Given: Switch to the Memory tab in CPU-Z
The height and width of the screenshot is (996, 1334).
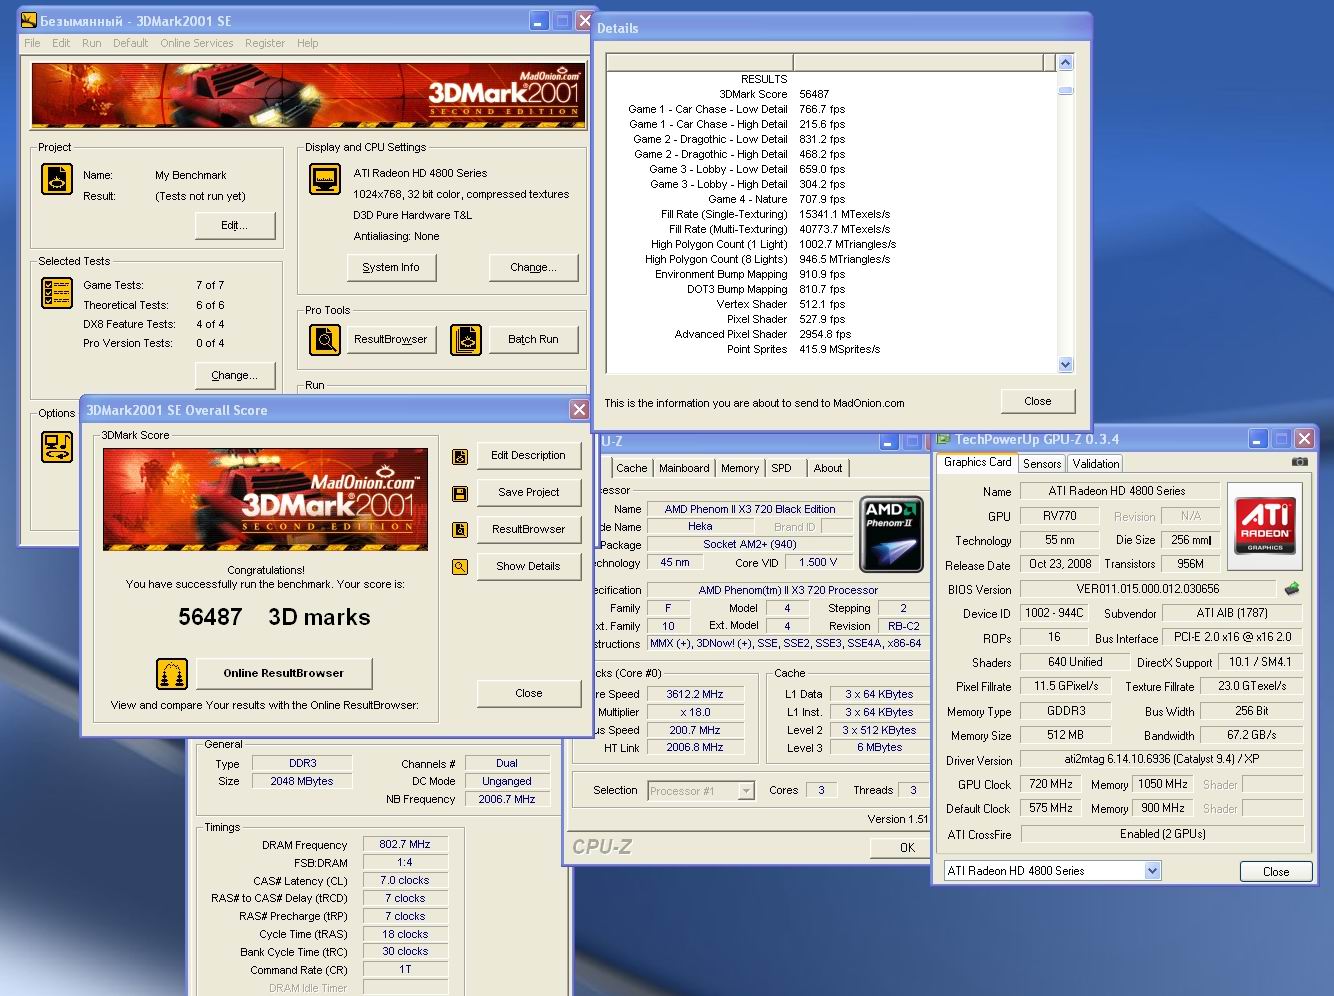Looking at the screenshot, I should 740,468.
